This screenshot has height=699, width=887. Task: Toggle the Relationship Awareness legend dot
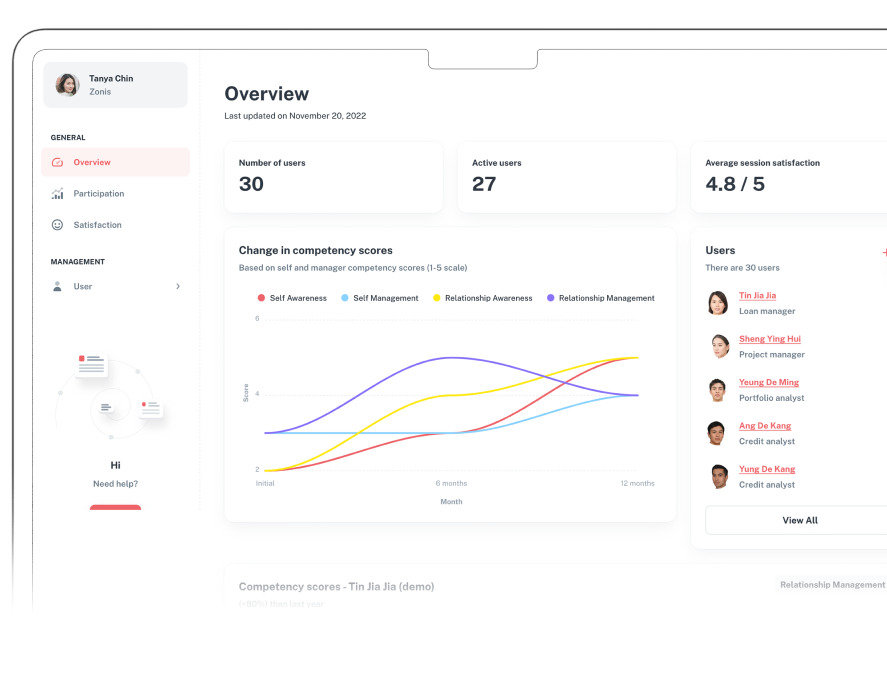[437, 298]
